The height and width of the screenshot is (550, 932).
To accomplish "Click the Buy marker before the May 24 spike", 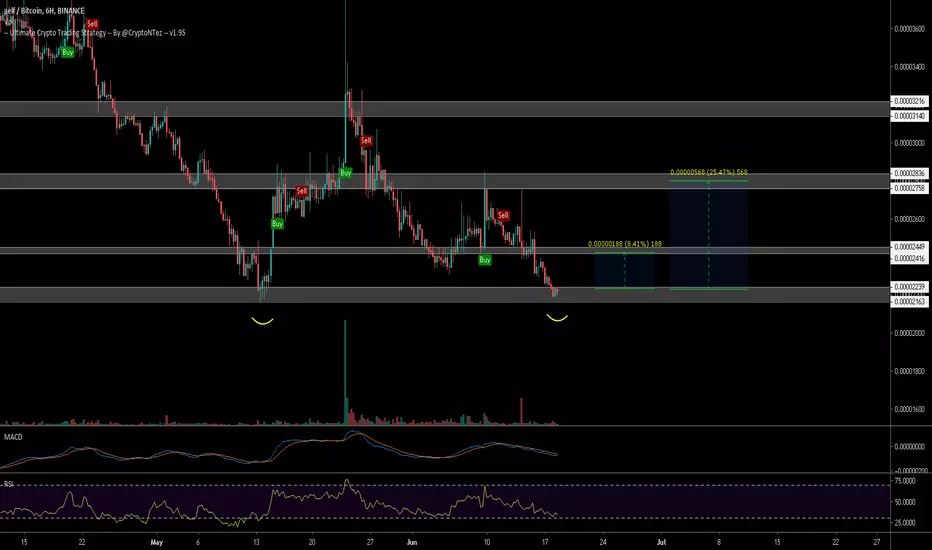I will click(345, 173).
